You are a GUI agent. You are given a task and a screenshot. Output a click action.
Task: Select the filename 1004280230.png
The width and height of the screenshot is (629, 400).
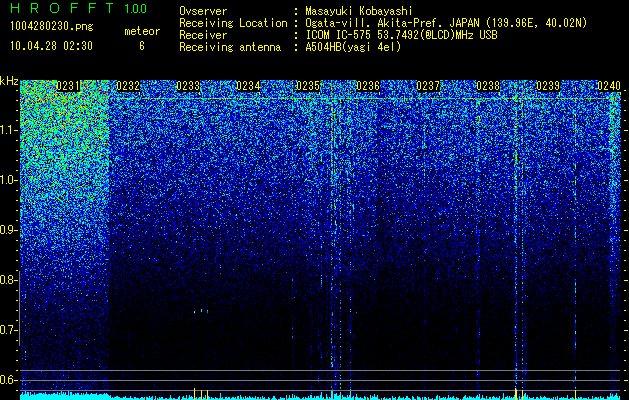pos(51,27)
